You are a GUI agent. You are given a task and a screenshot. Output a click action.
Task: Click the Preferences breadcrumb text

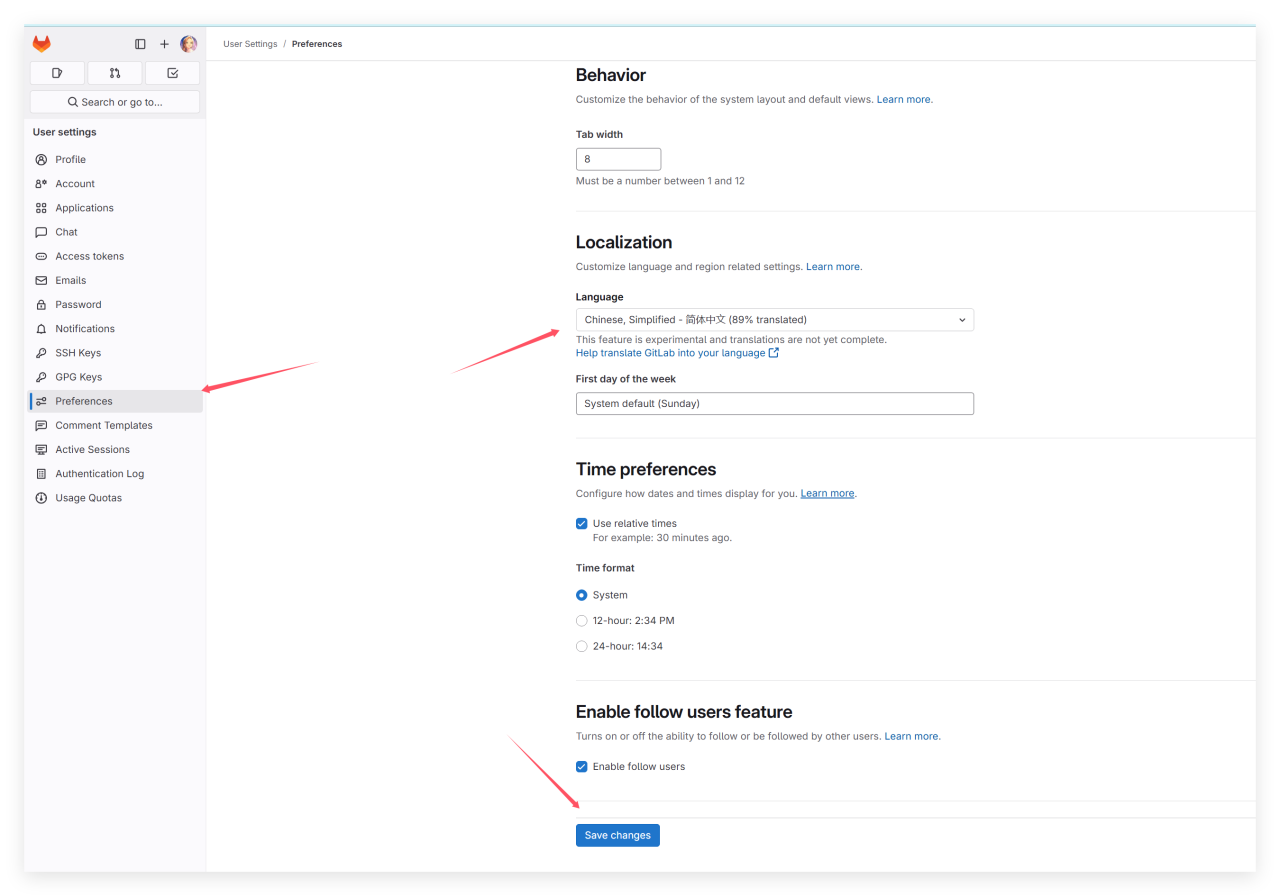[317, 44]
